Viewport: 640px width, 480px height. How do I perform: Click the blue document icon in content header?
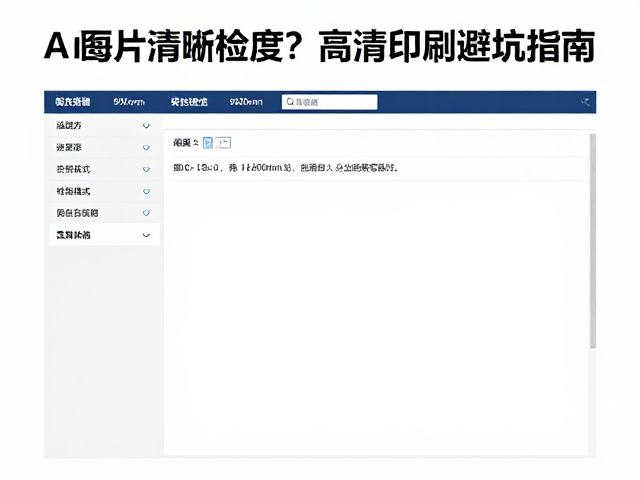click(x=208, y=143)
